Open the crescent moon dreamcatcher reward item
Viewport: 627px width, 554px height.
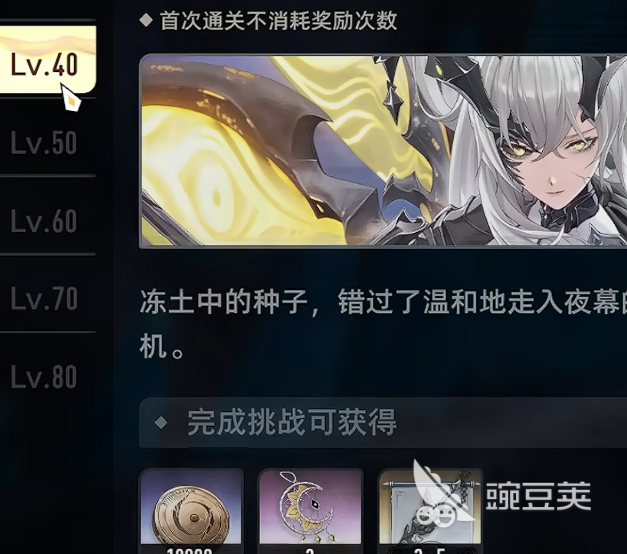[x=311, y=511]
